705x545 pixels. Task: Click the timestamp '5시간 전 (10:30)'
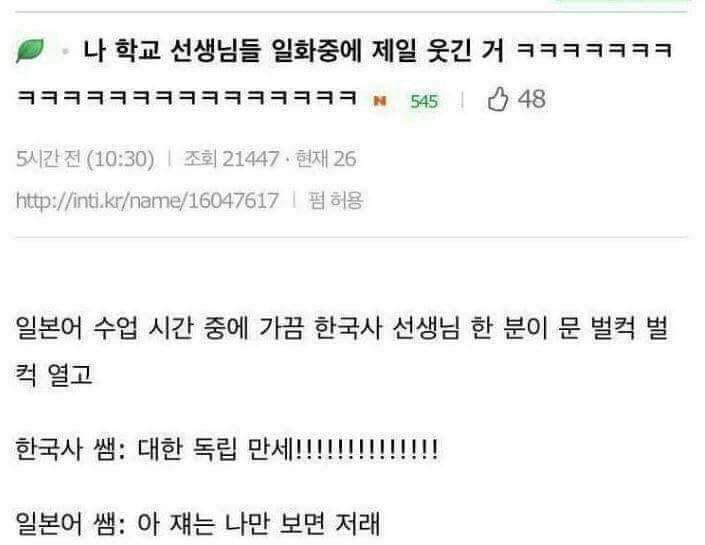point(85,159)
